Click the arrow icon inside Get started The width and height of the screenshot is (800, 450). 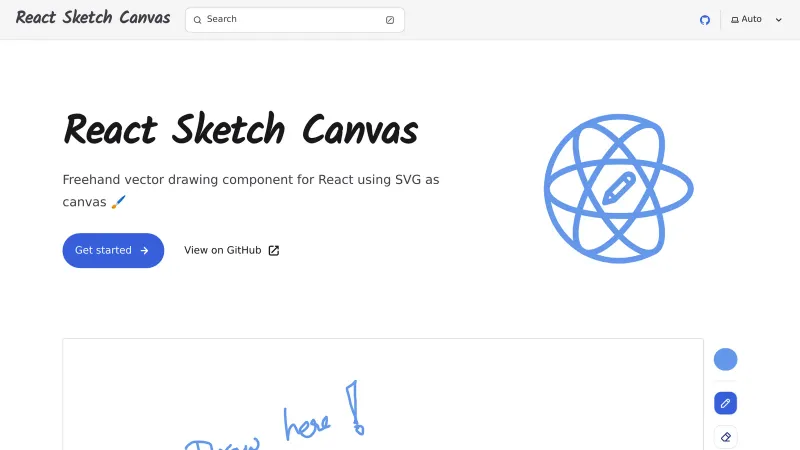(145, 250)
